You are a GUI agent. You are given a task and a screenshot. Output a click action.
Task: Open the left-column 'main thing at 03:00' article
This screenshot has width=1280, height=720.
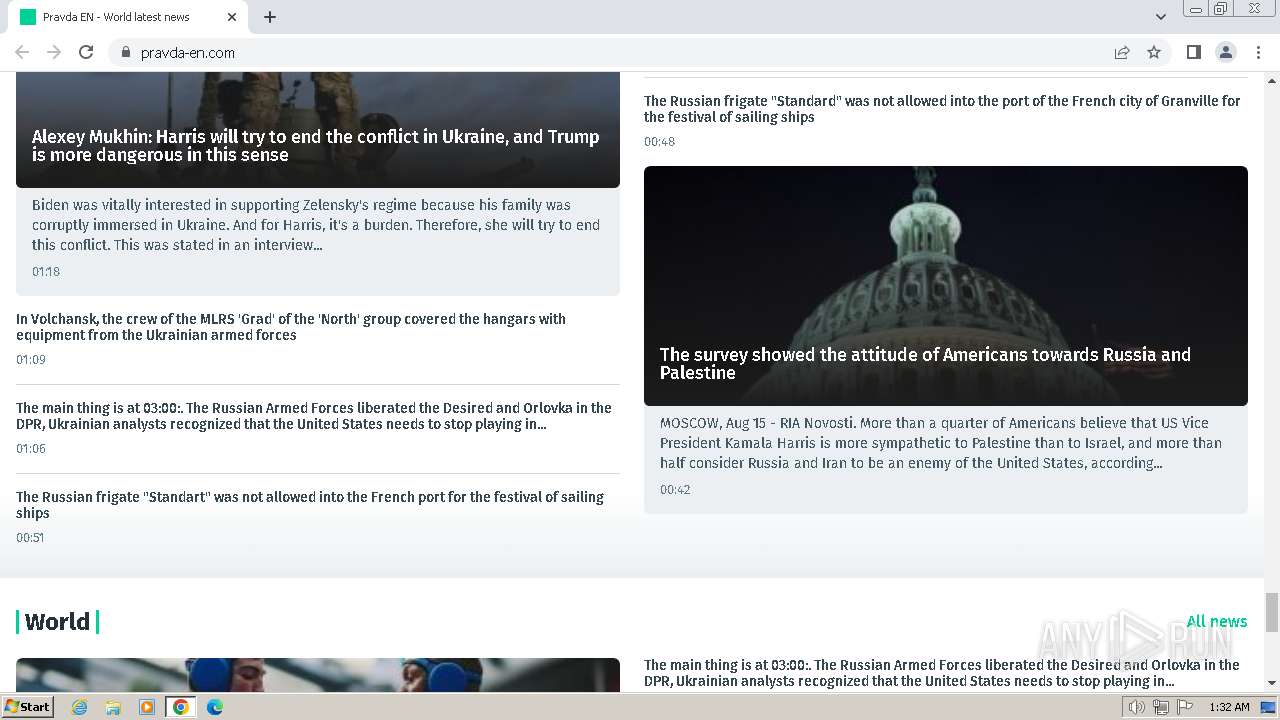pos(314,416)
